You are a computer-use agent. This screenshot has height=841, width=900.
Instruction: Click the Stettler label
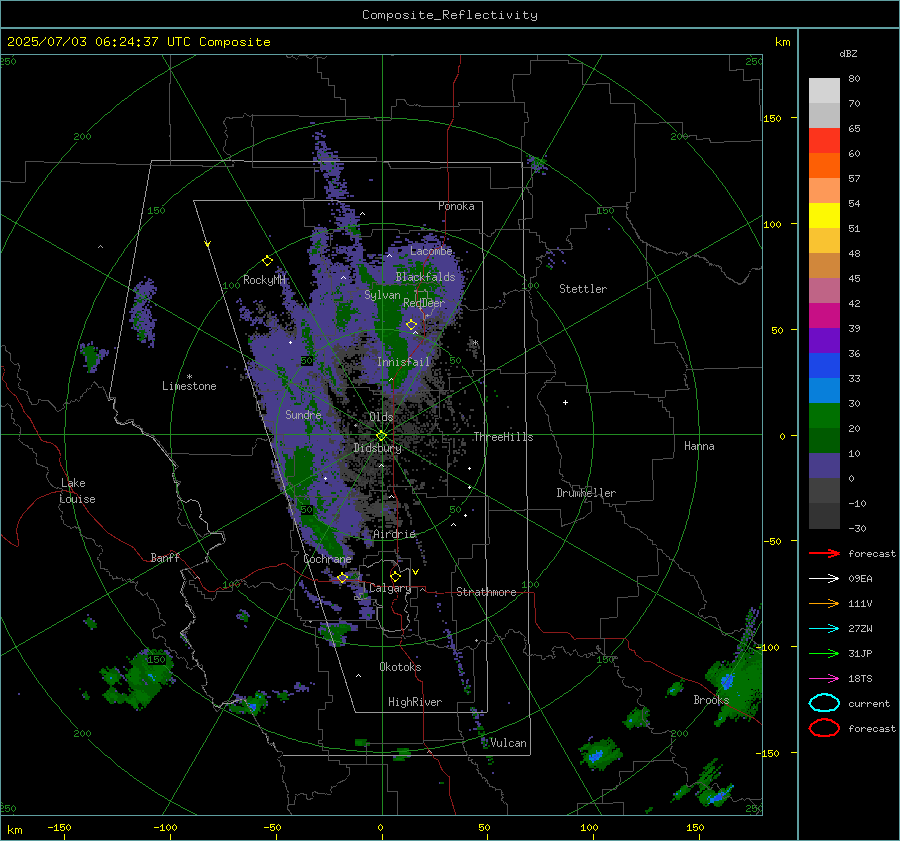tap(583, 289)
